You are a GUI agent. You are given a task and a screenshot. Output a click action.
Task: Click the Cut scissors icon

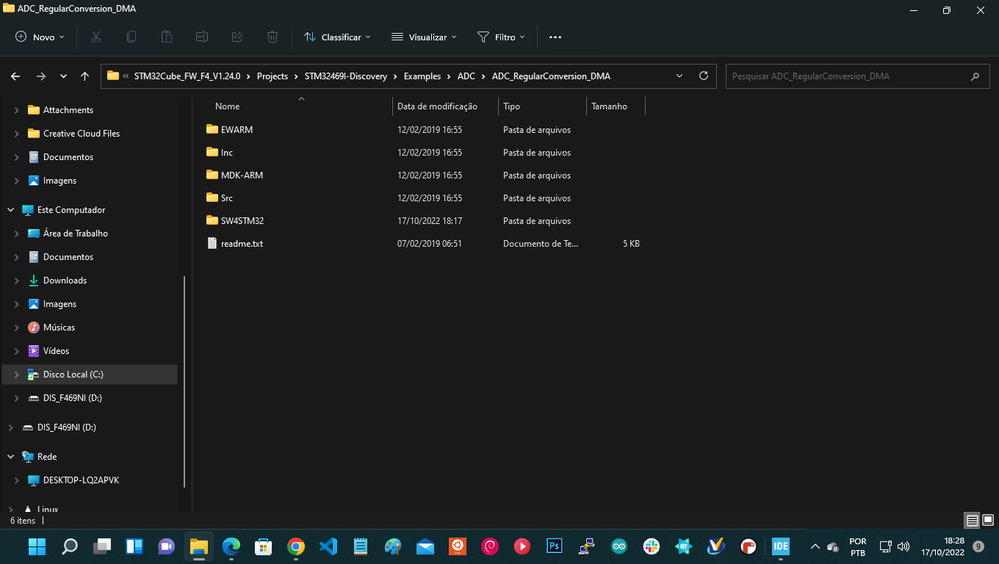96,37
